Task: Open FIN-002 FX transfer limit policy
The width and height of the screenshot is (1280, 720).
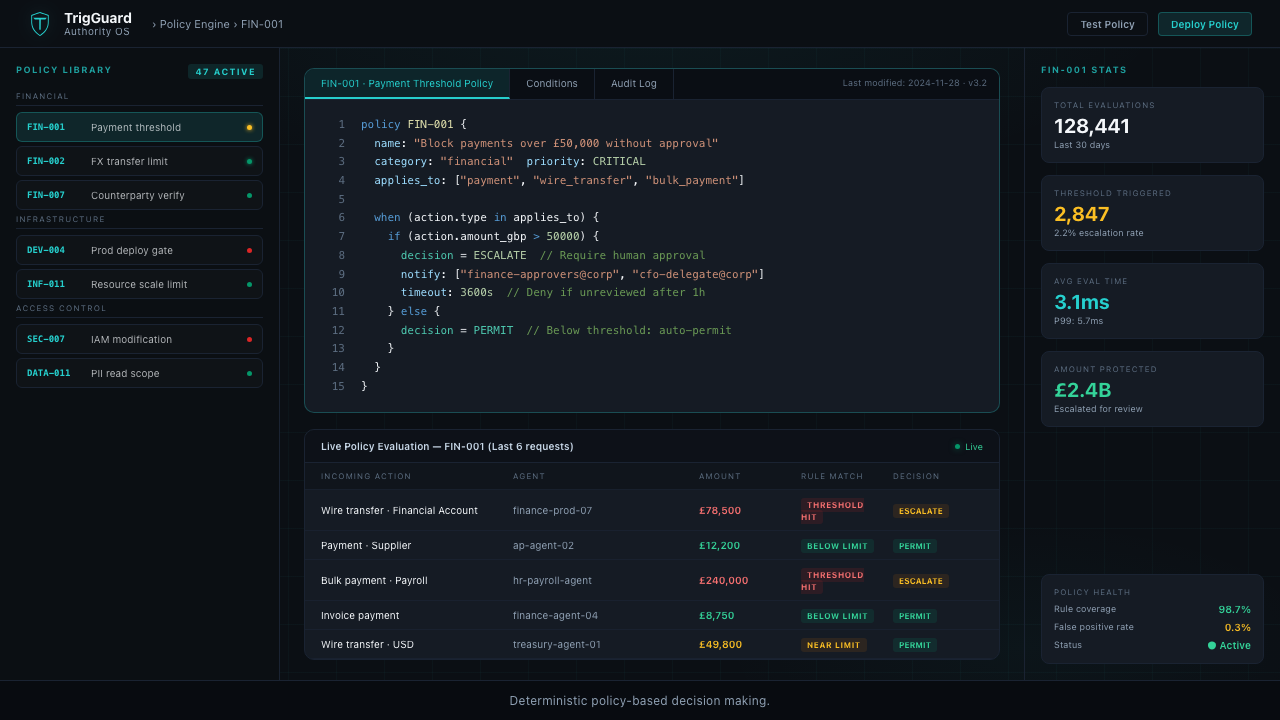Action: 139,161
